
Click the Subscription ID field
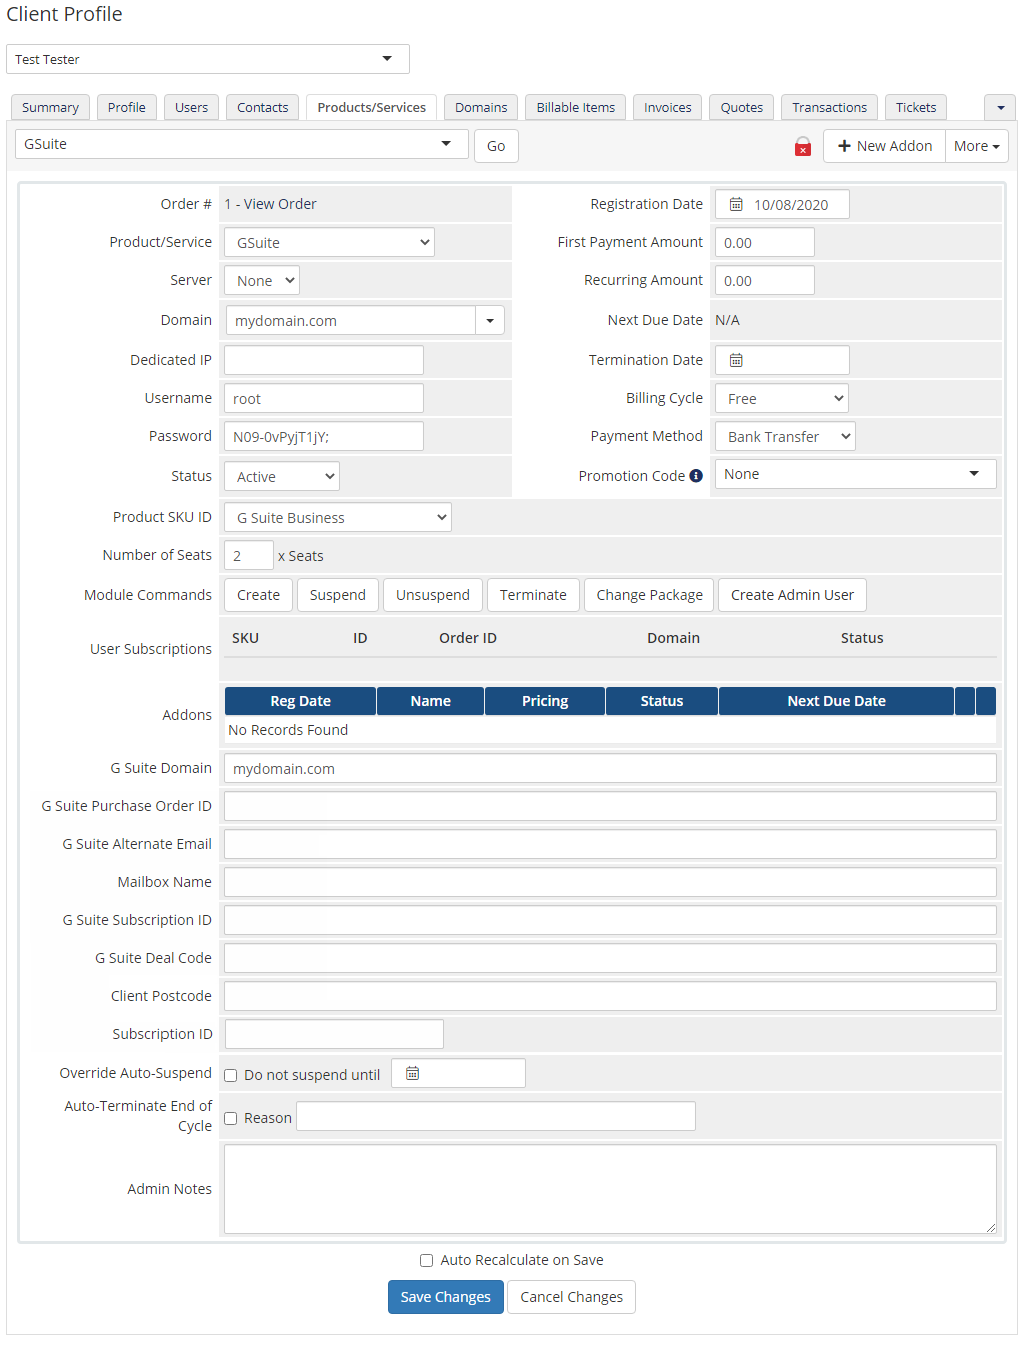coord(334,1034)
